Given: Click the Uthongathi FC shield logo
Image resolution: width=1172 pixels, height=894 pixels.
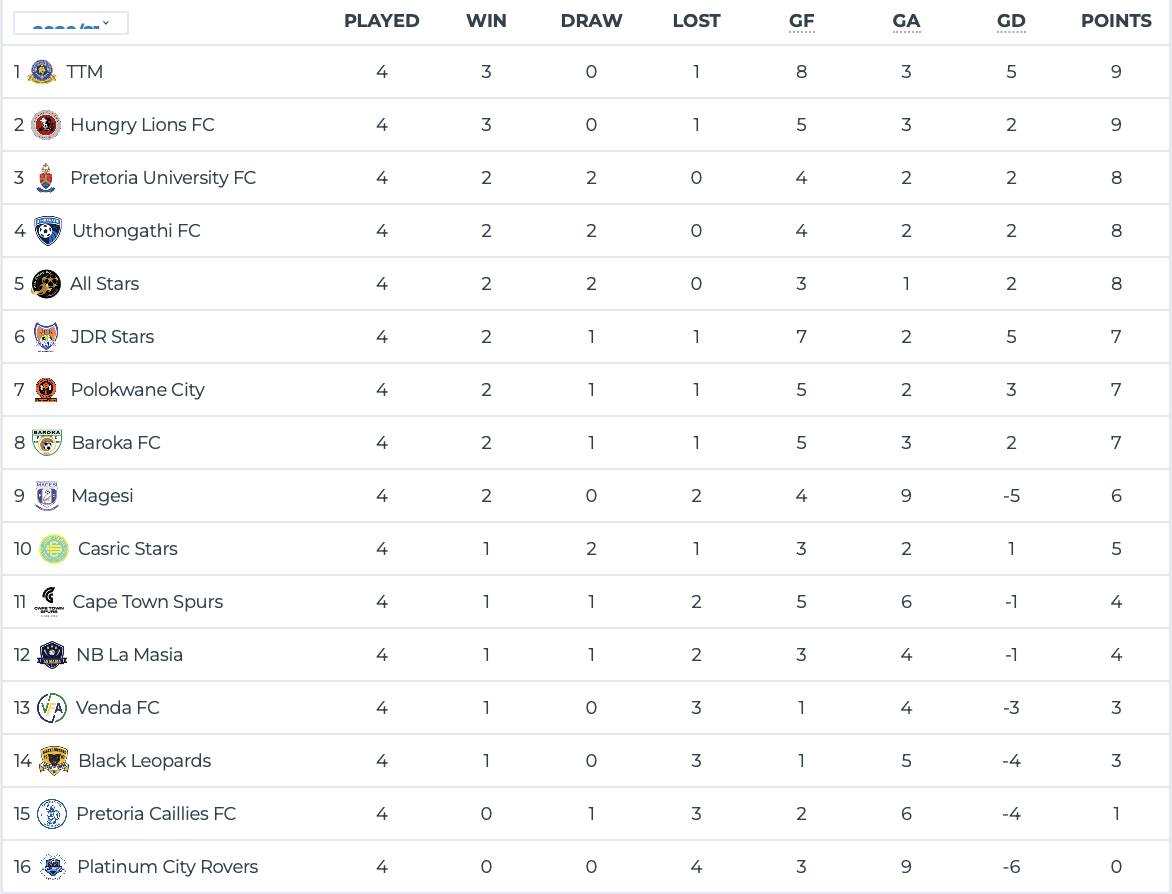Looking at the screenshot, I should (x=47, y=231).
